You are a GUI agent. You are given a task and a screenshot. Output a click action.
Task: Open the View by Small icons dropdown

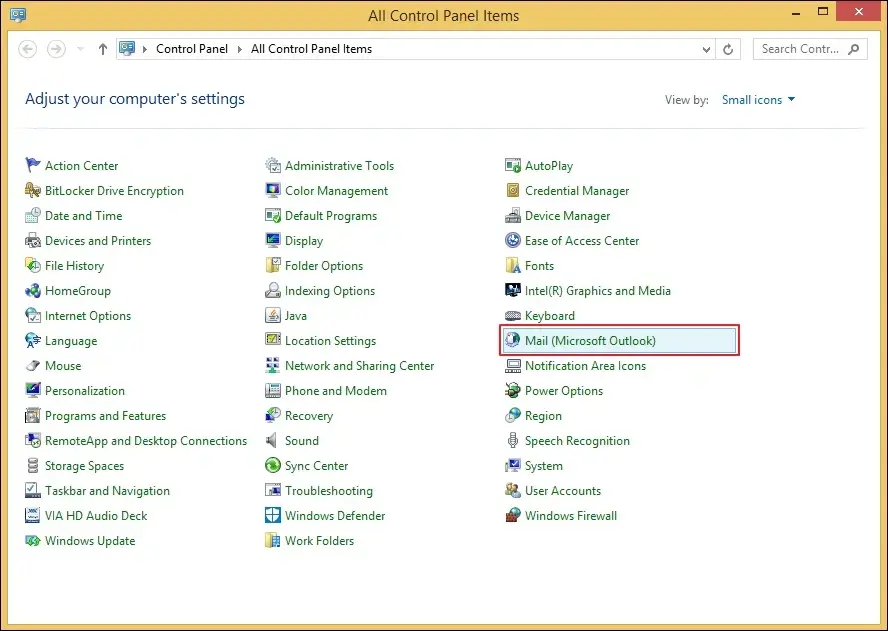point(758,100)
